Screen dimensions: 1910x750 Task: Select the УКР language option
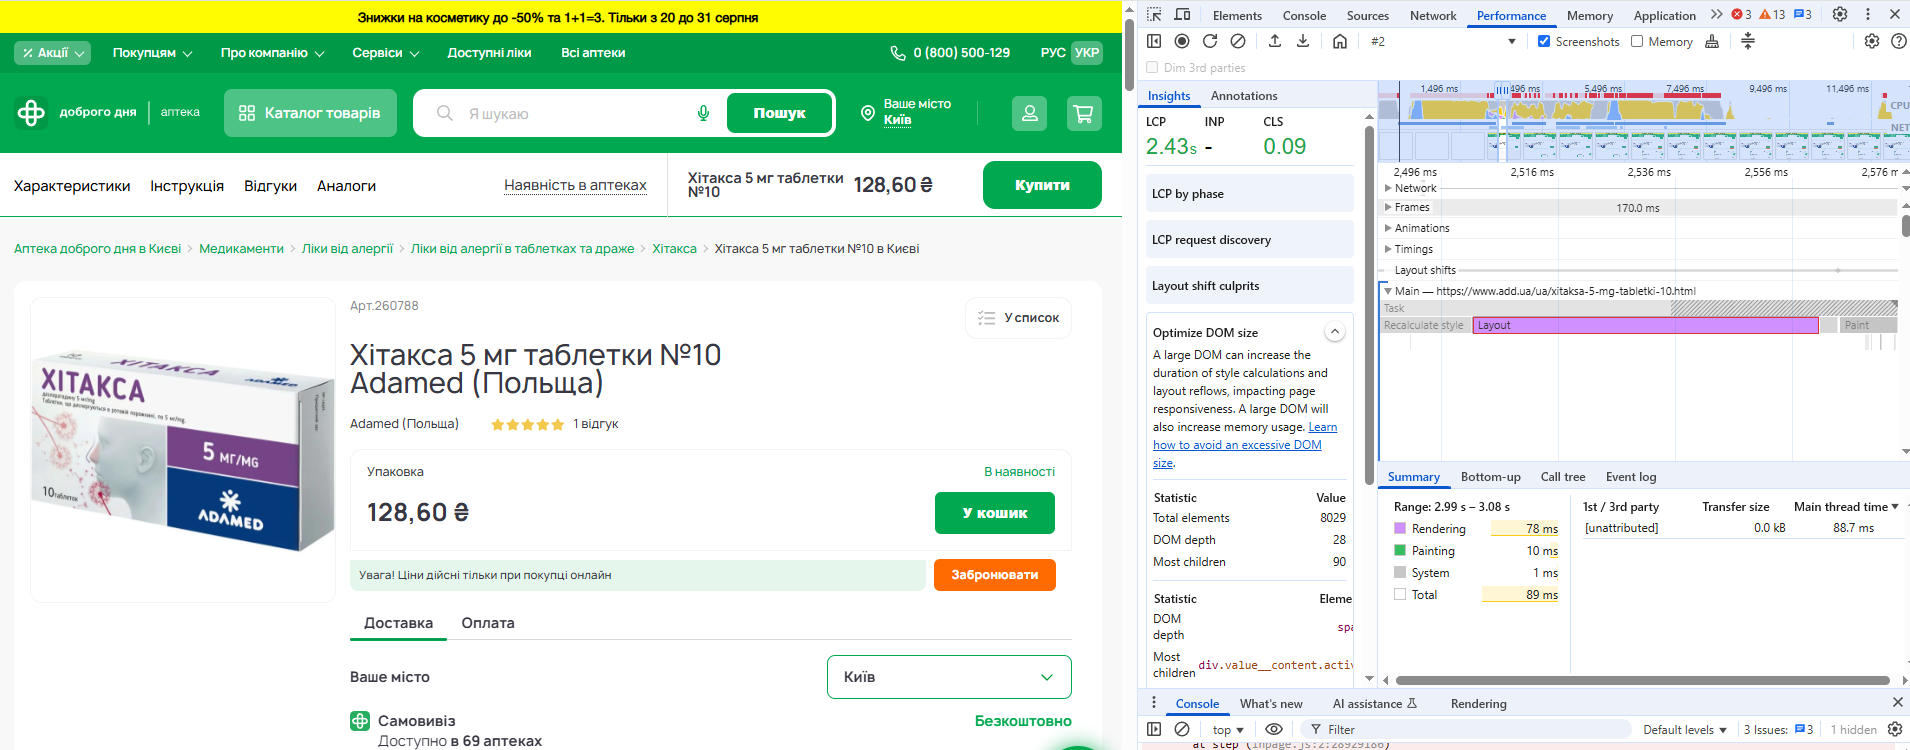click(1087, 53)
